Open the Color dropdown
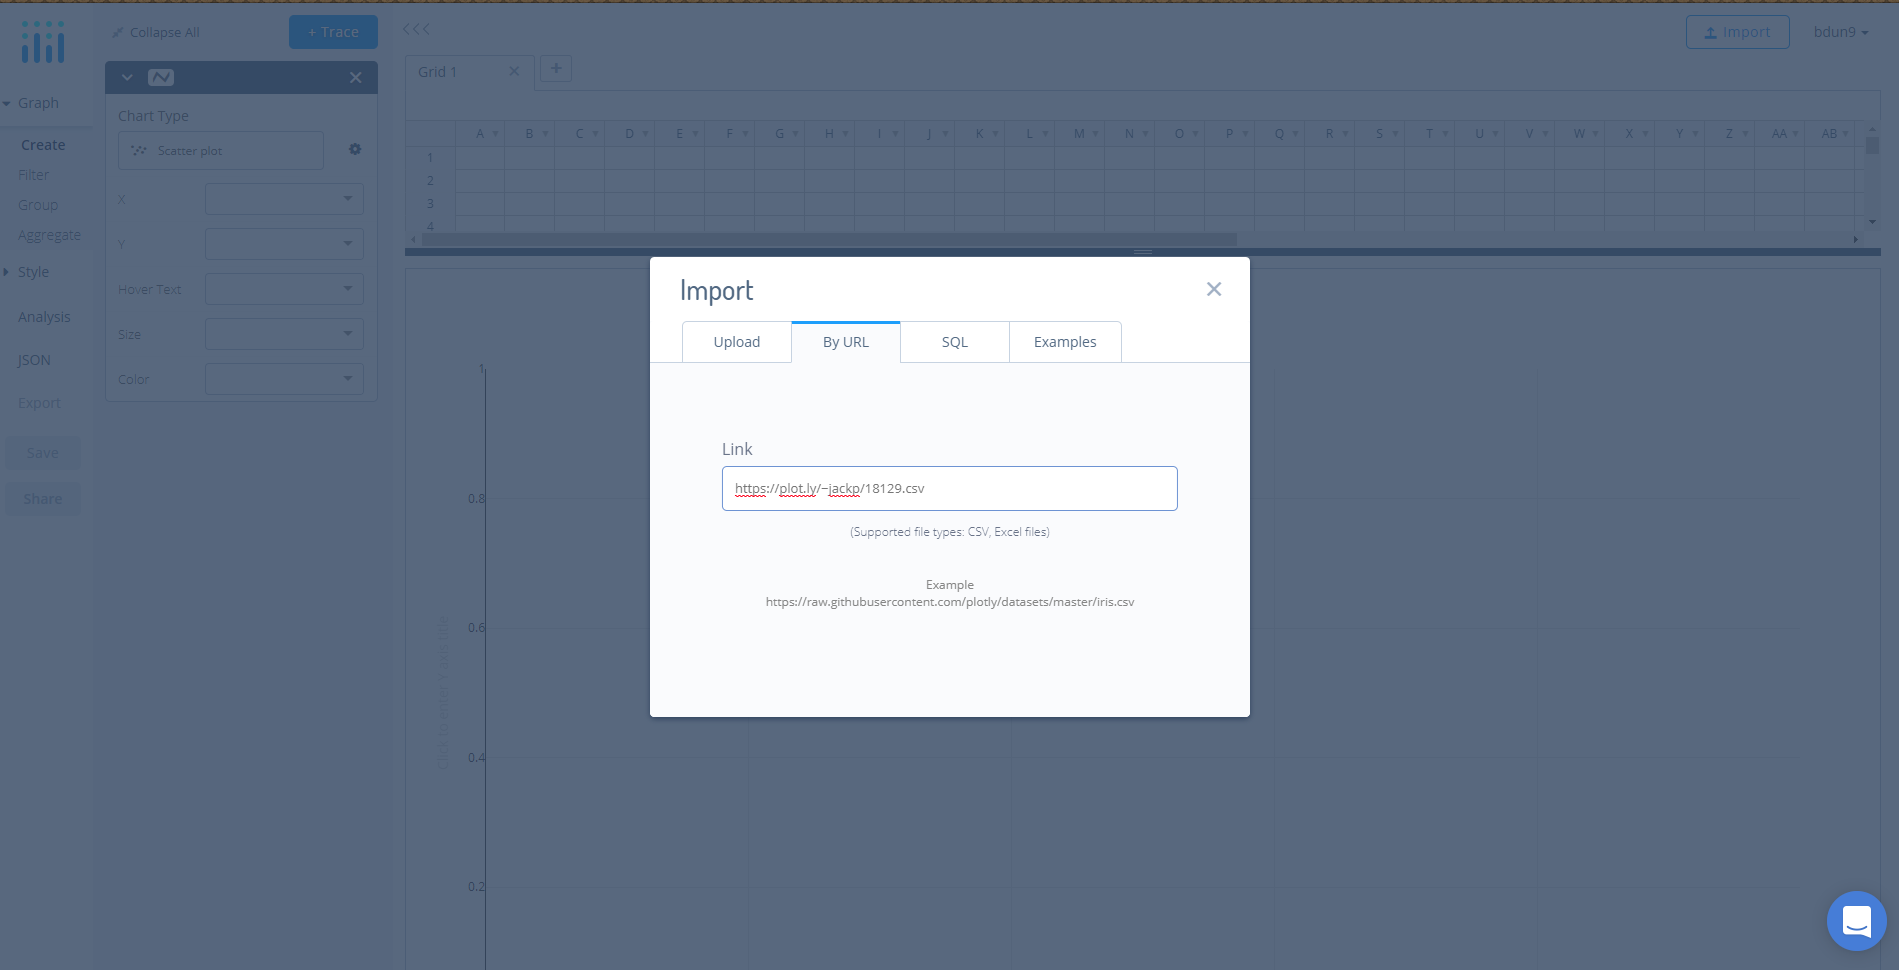Viewport: 1899px width, 970px height. pyautogui.click(x=284, y=379)
